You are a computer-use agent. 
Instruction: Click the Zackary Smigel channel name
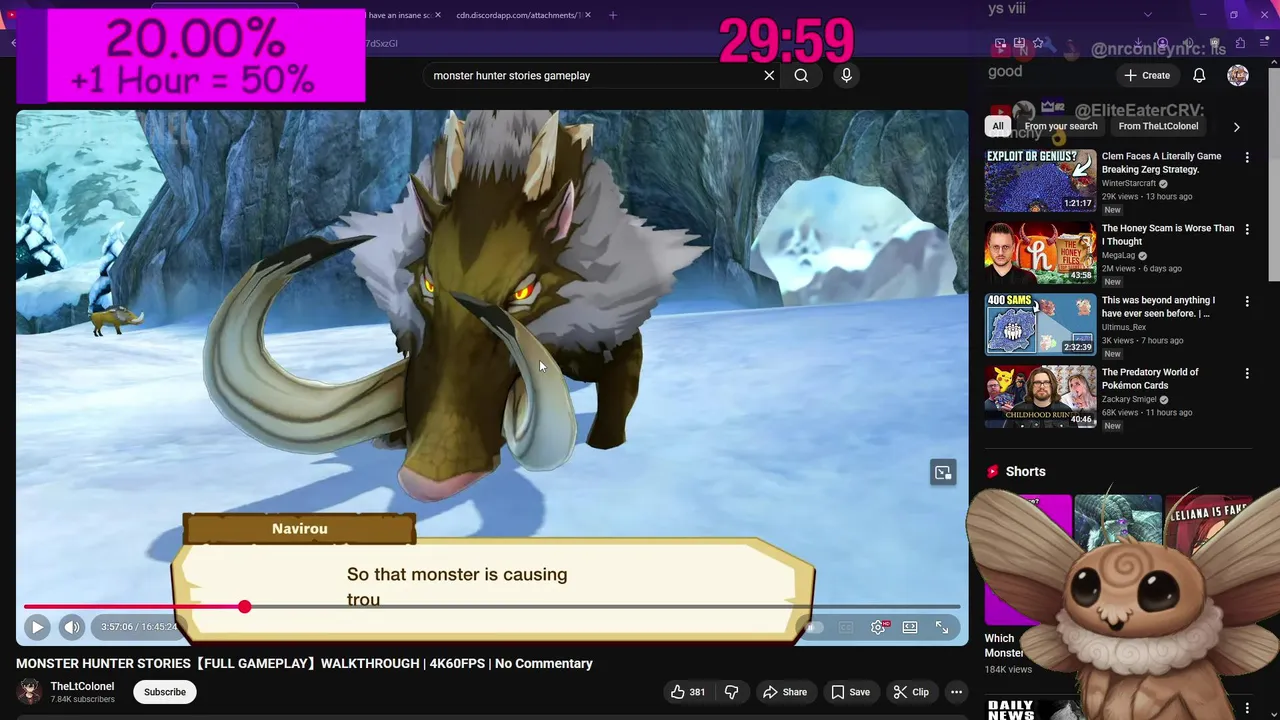click(x=1129, y=399)
